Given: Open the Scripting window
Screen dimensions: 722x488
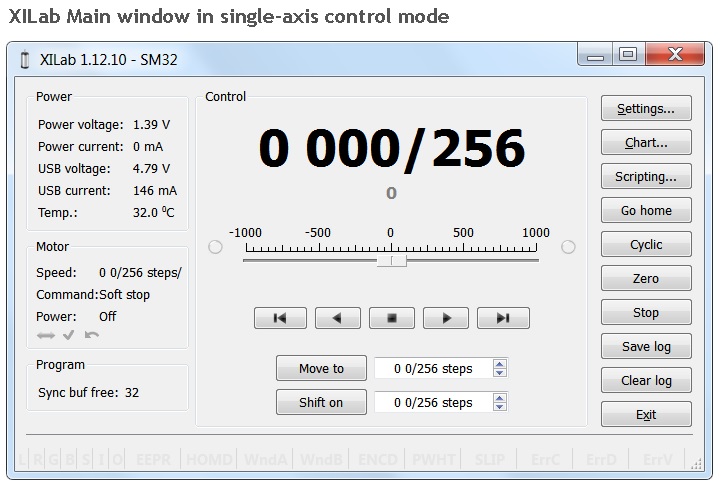Looking at the screenshot, I should tap(646, 177).
